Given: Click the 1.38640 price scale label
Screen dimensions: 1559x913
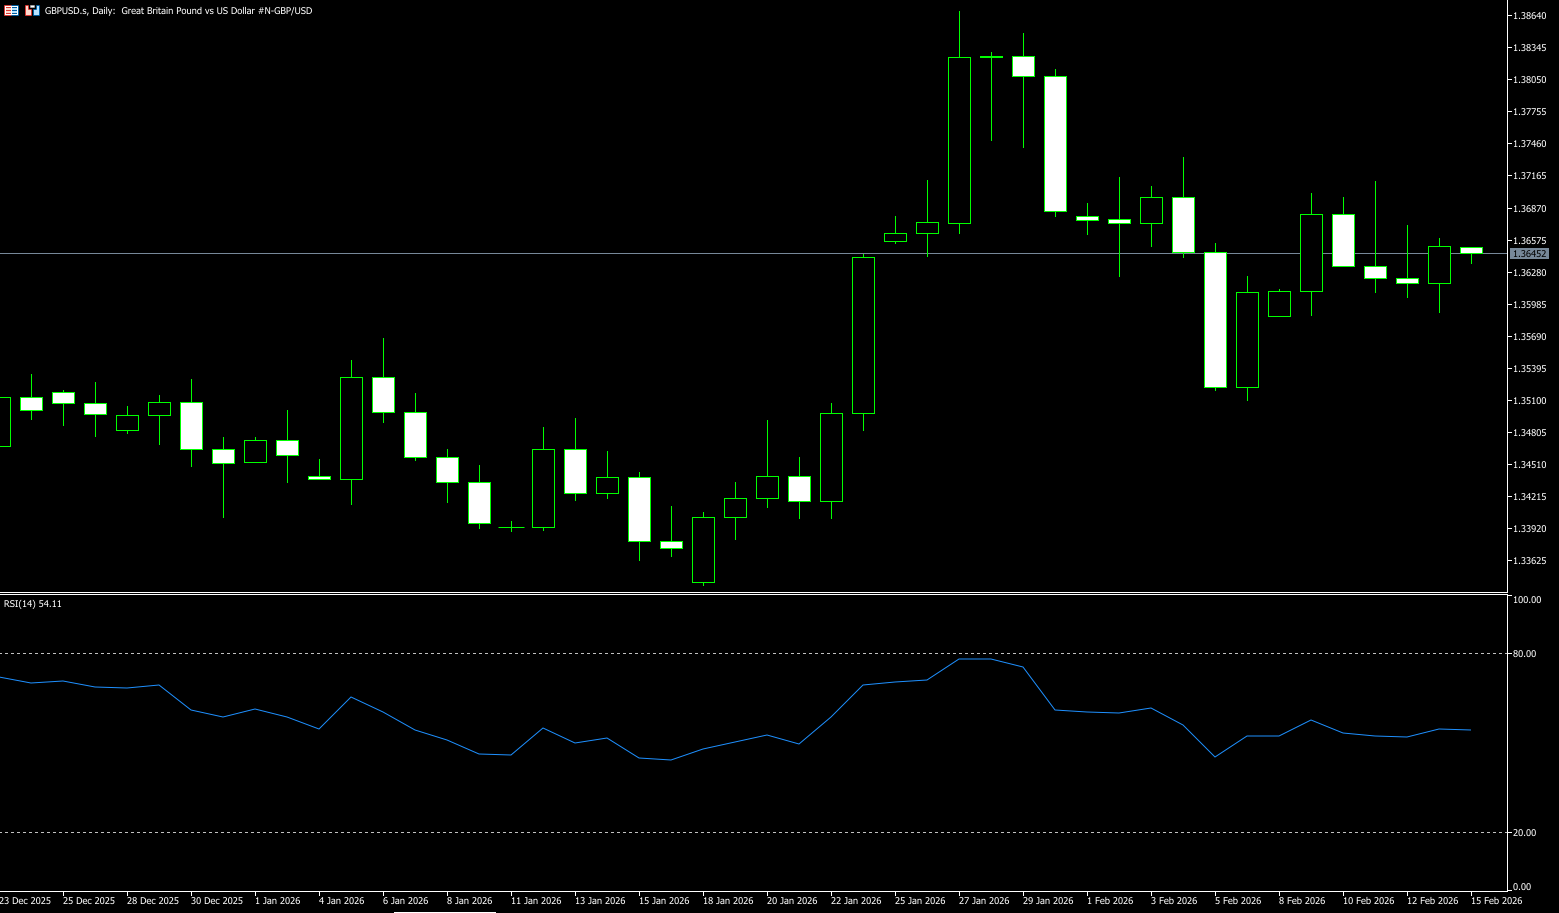Looking at the screenshot, I should [x=1530, y=16].
